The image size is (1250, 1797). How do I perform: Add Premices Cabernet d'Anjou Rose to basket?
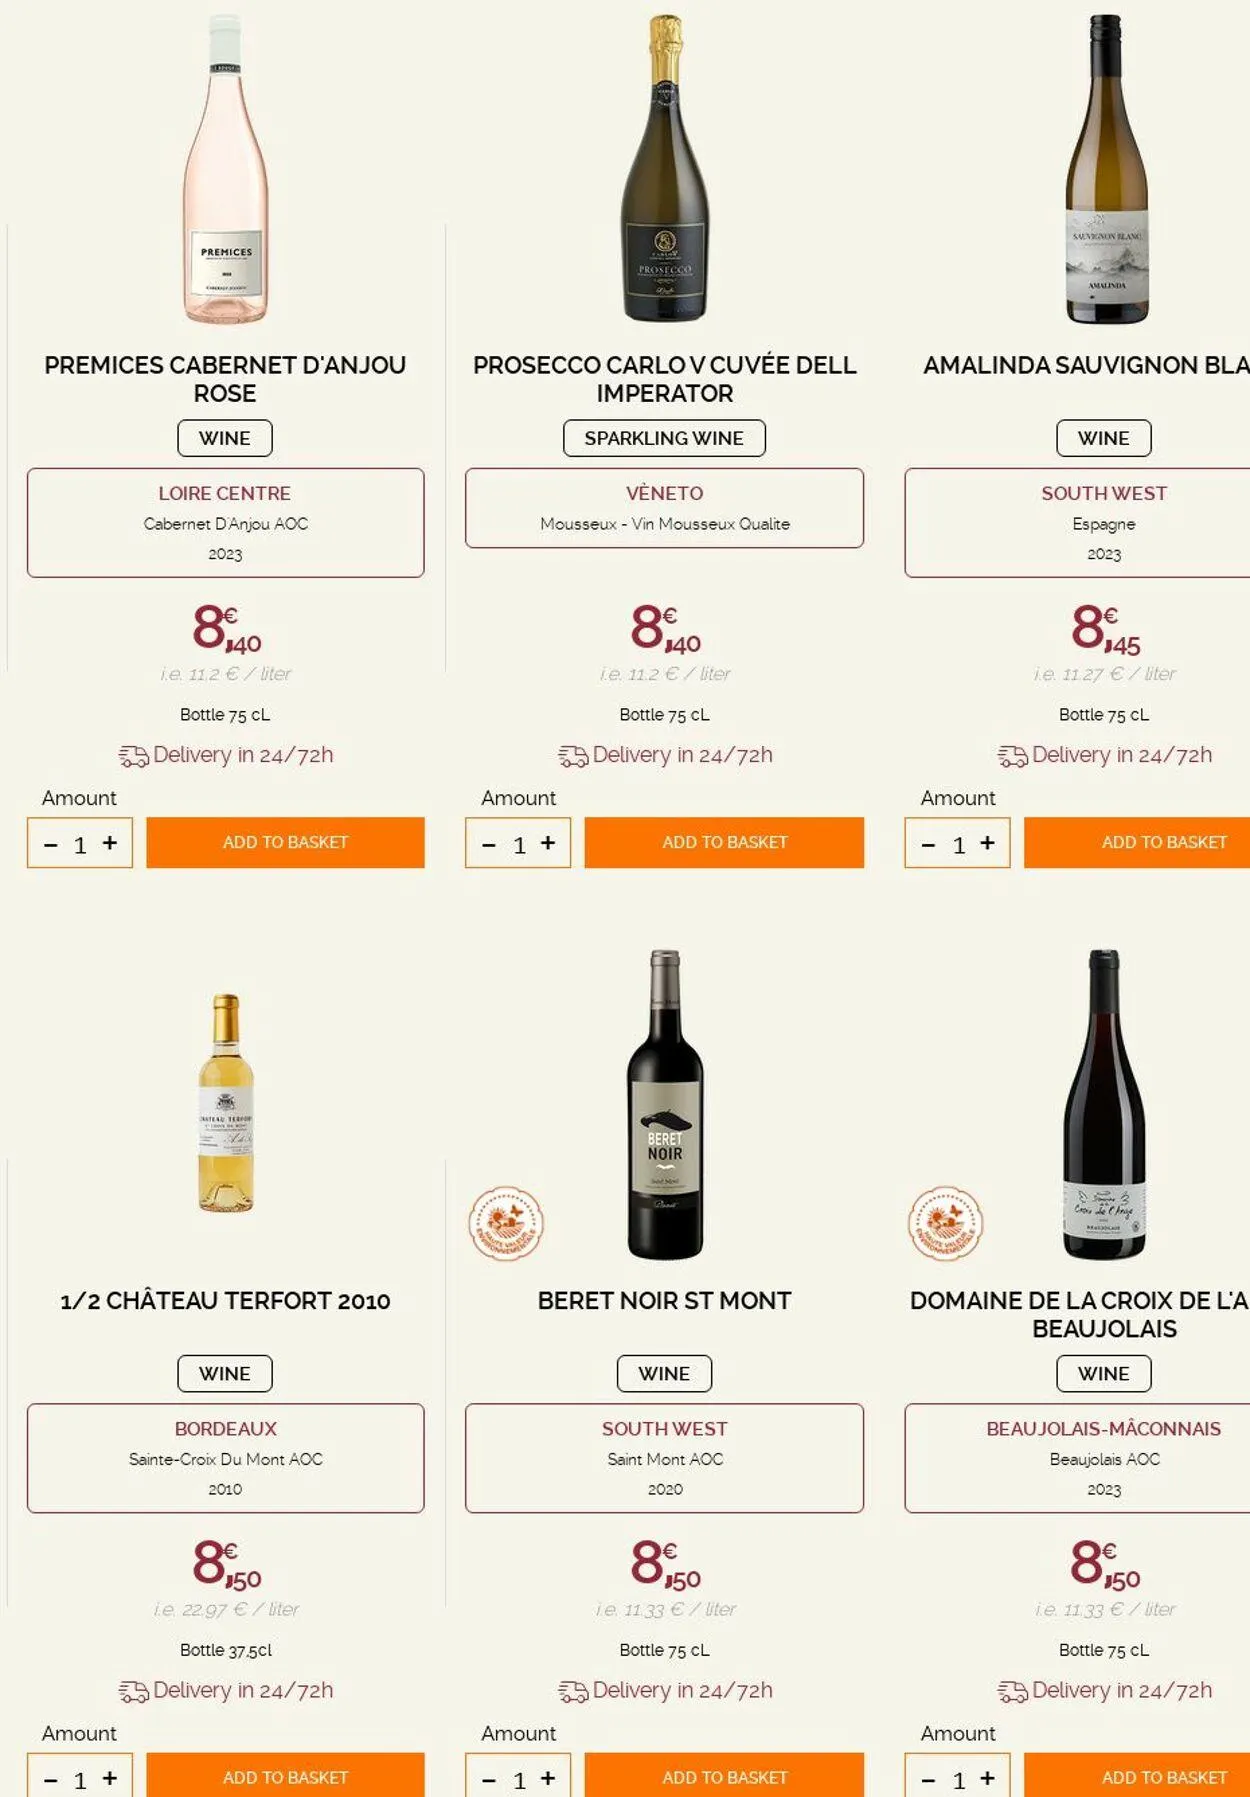point(285,842)
